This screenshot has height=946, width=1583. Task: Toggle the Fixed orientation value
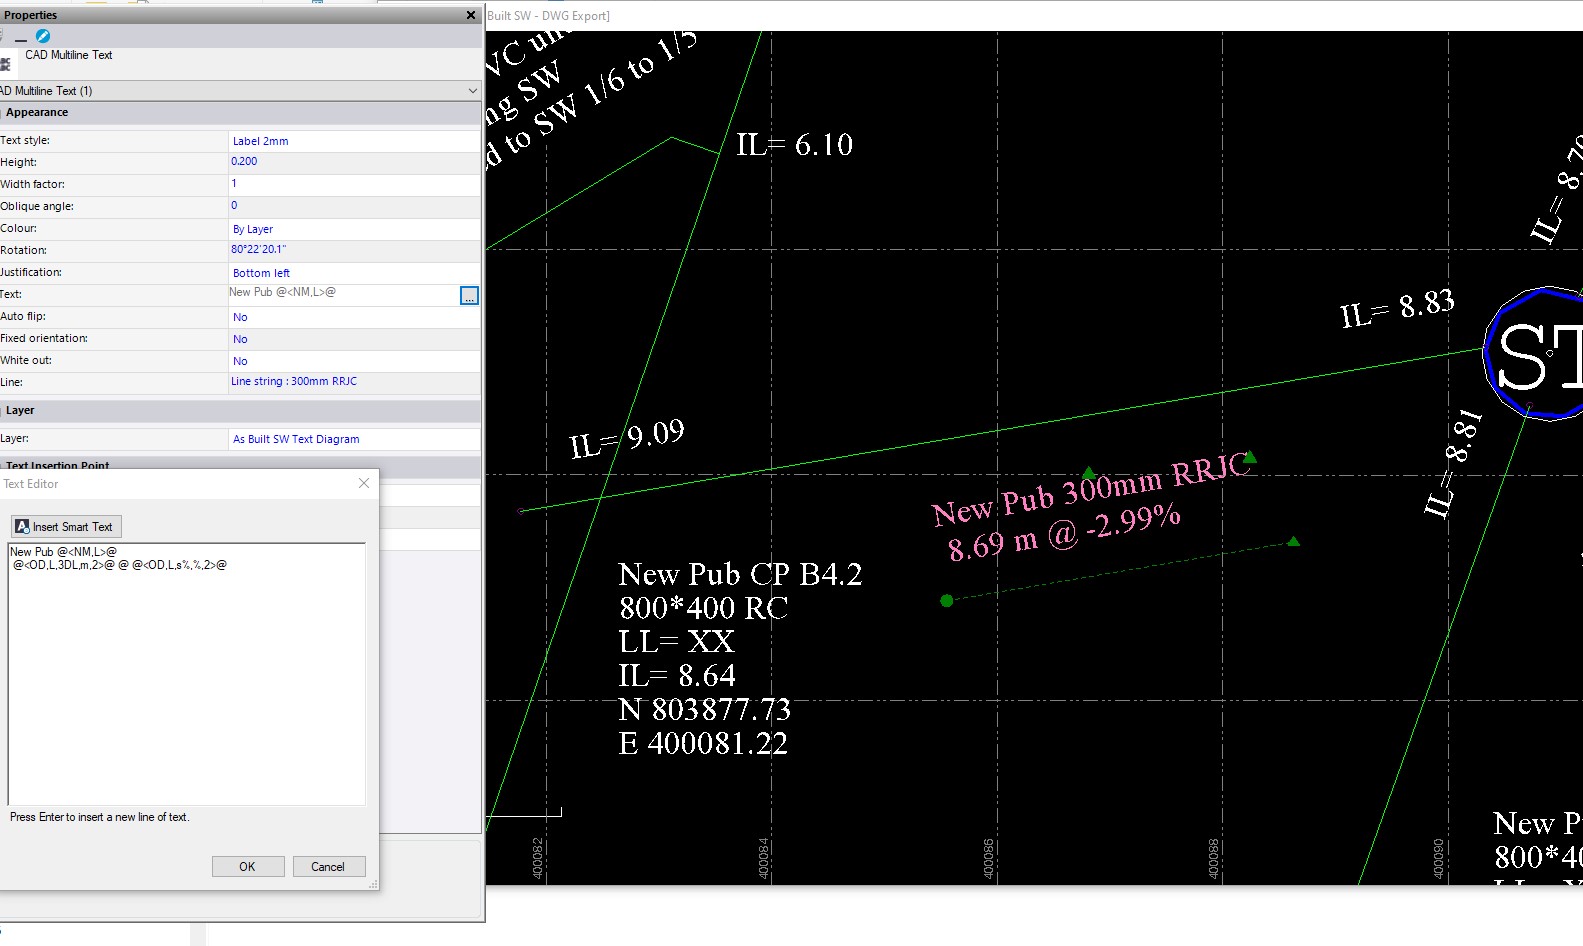pos(353,339)
